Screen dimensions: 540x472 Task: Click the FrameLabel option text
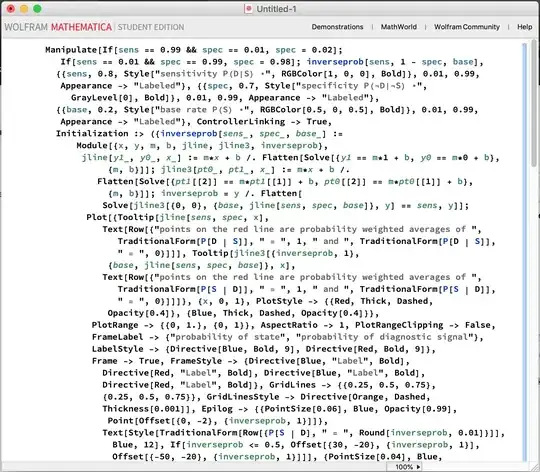(x=117, y=337)
